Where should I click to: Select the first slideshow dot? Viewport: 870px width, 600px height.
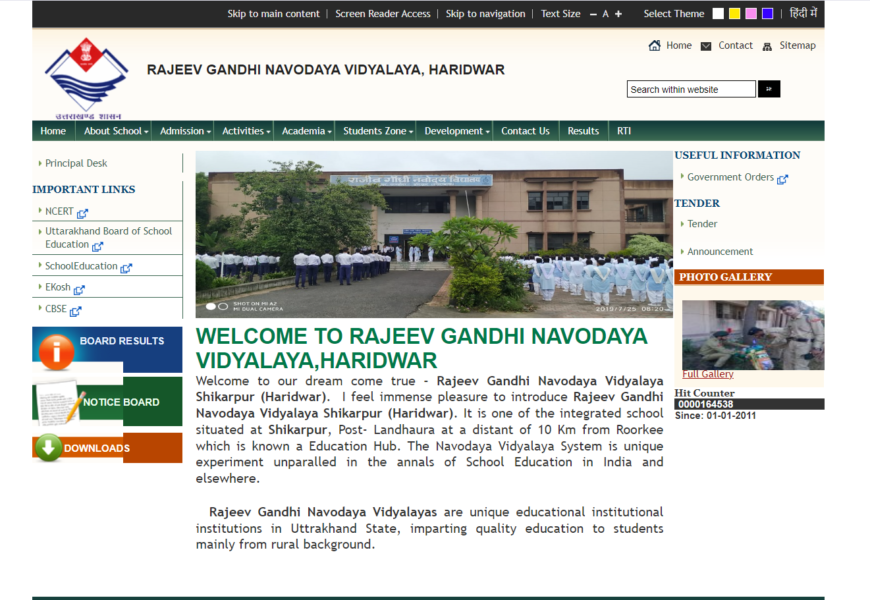[x=211, y=306]
